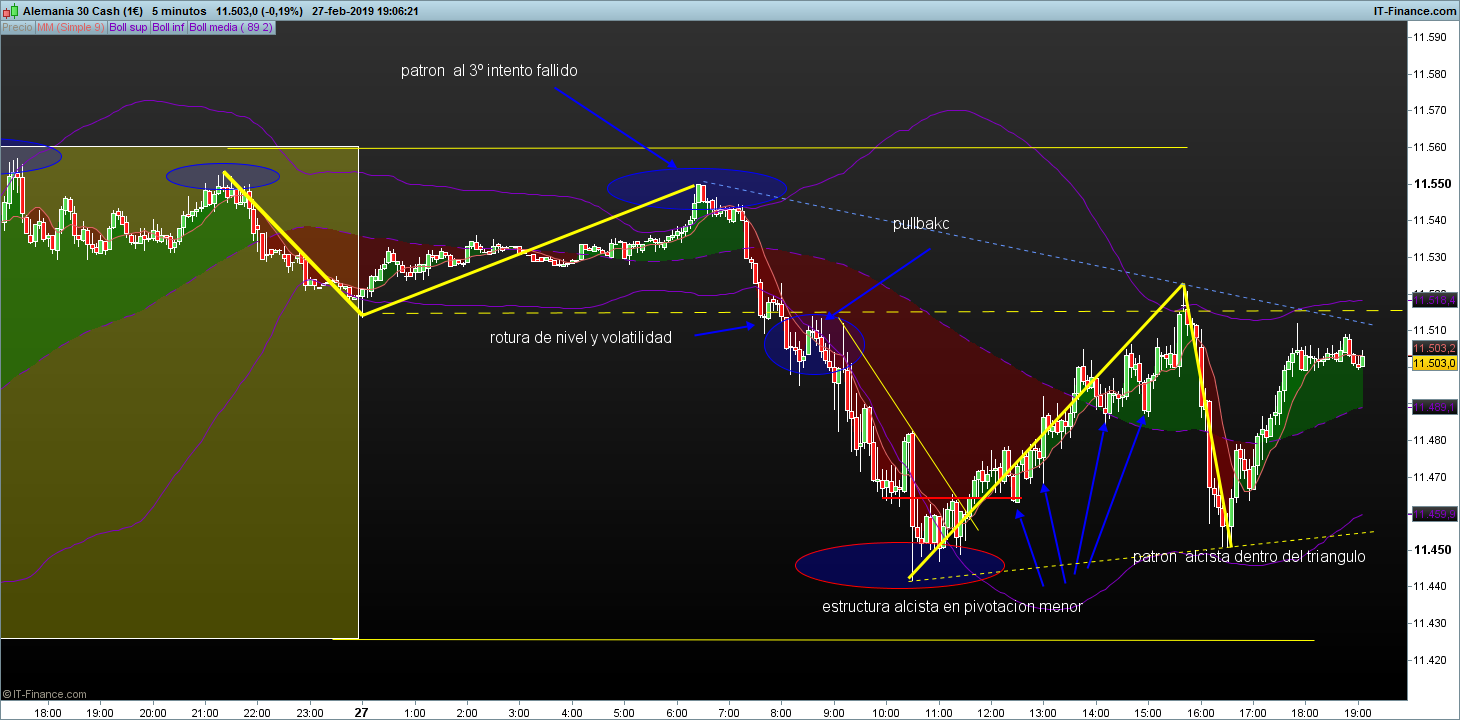Click the 11.480 price axis label

tap(1429, 440)
